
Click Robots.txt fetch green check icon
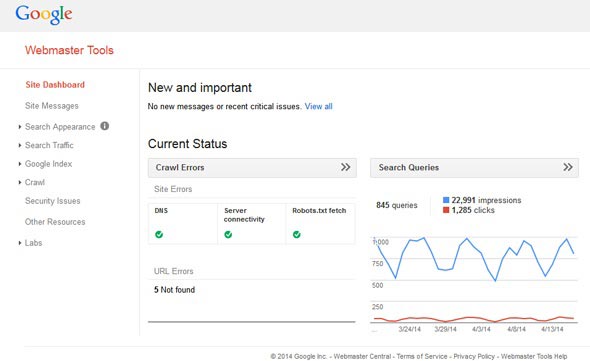pyautogui.click(x=297, y=235)
